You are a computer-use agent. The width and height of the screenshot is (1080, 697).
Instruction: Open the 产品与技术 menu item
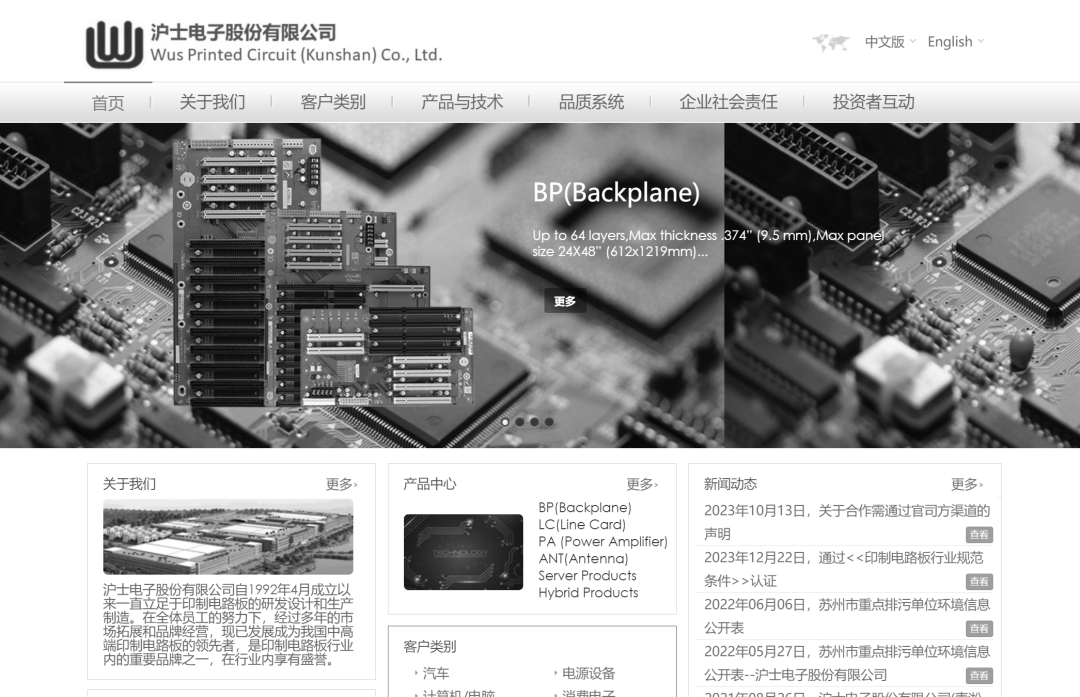tap(462, 102)
